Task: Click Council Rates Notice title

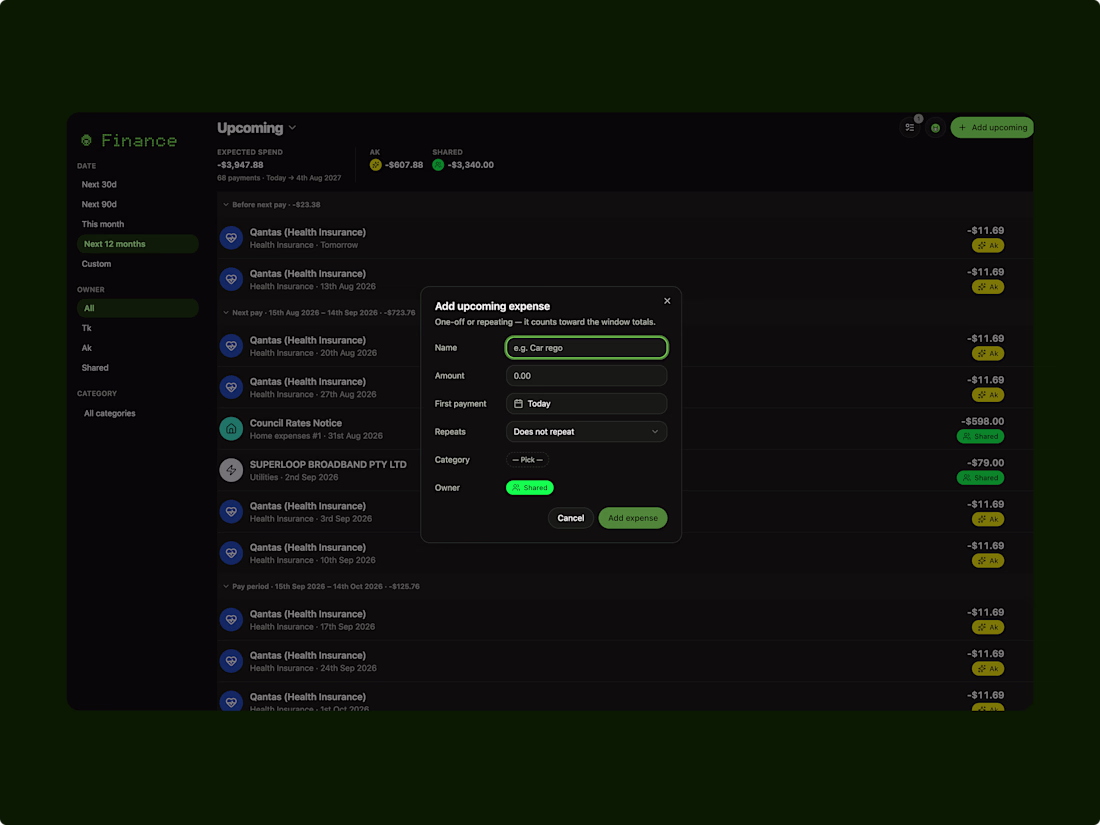Action: pos(295,423)
